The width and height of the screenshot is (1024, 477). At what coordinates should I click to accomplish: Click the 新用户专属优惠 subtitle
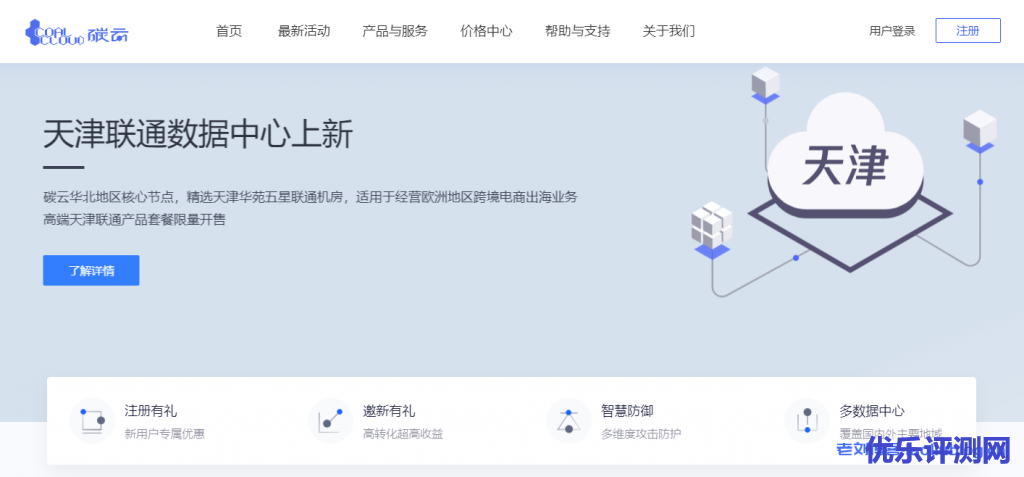[x=165, y=433]
